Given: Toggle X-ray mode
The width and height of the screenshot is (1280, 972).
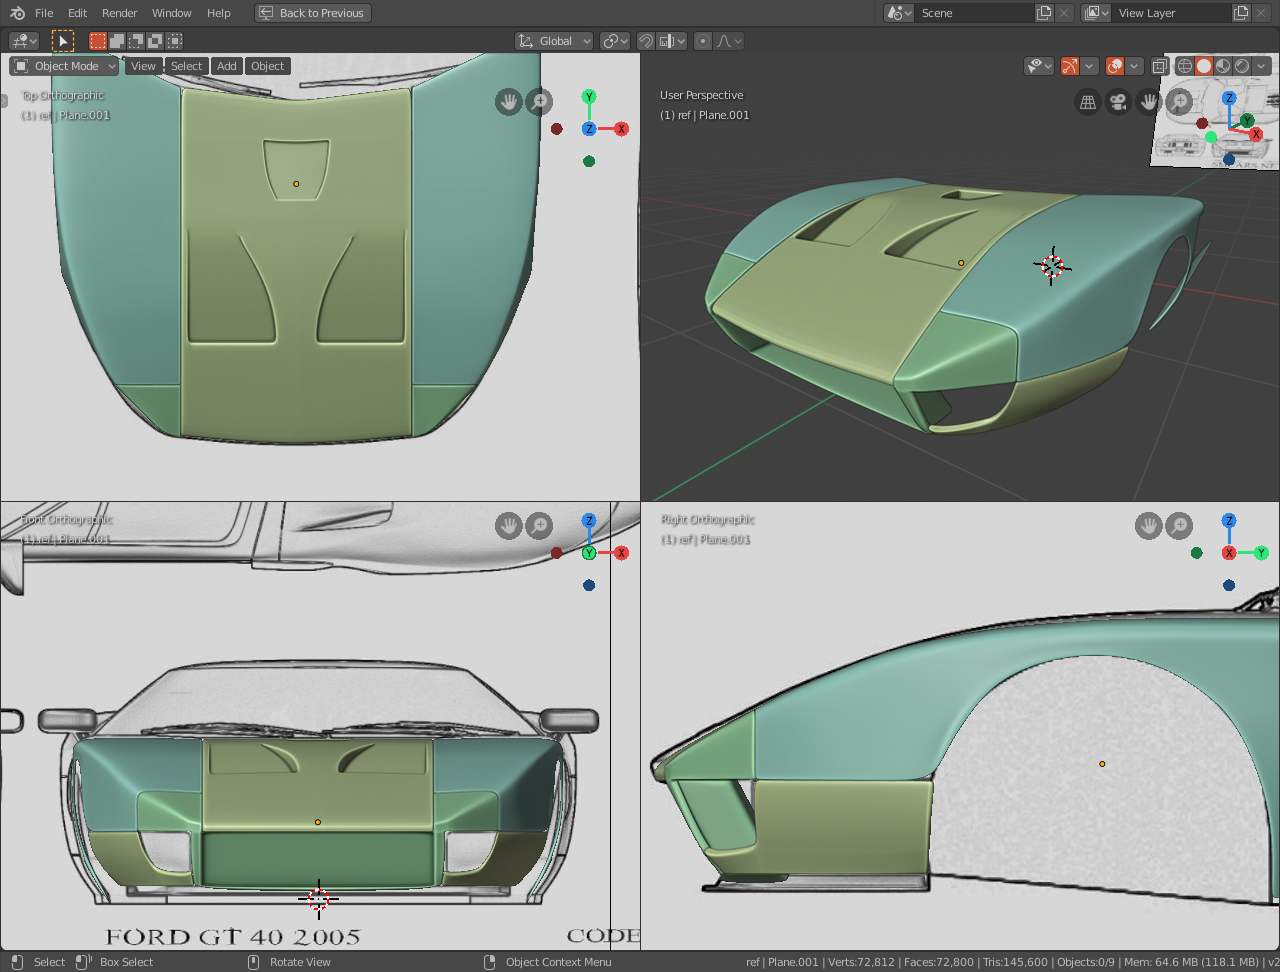Looking at the screenshot, I should pos(1160,66).
